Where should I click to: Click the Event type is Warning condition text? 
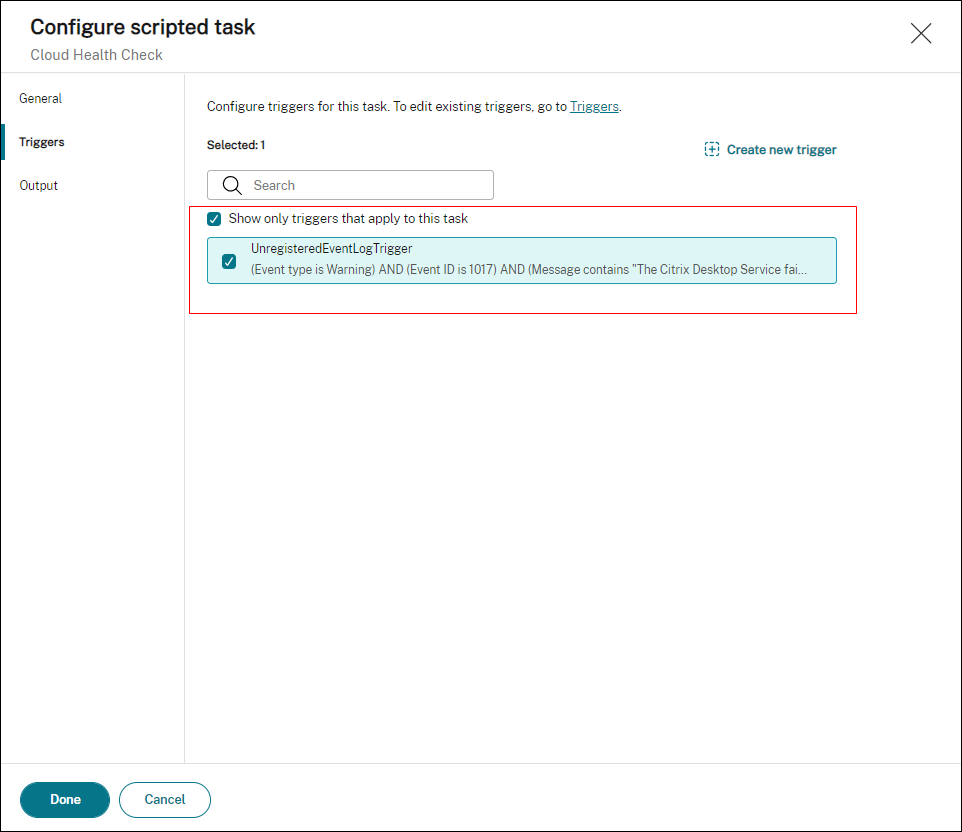click(x=529, y=269)
